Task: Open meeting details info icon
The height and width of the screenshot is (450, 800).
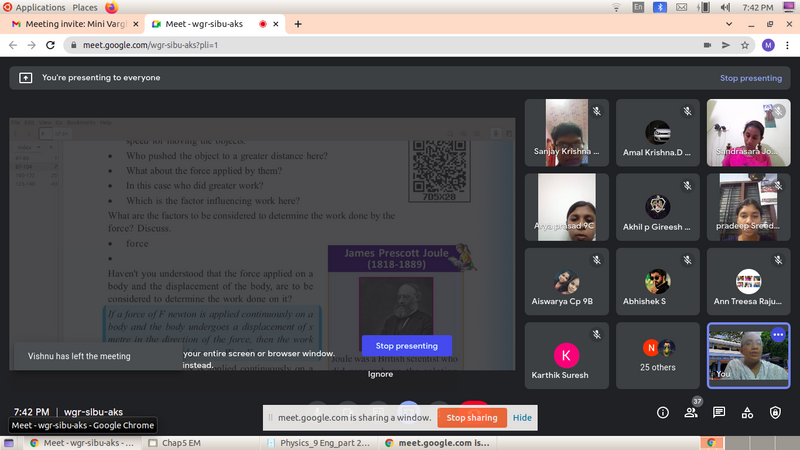Action: (662, 412)
